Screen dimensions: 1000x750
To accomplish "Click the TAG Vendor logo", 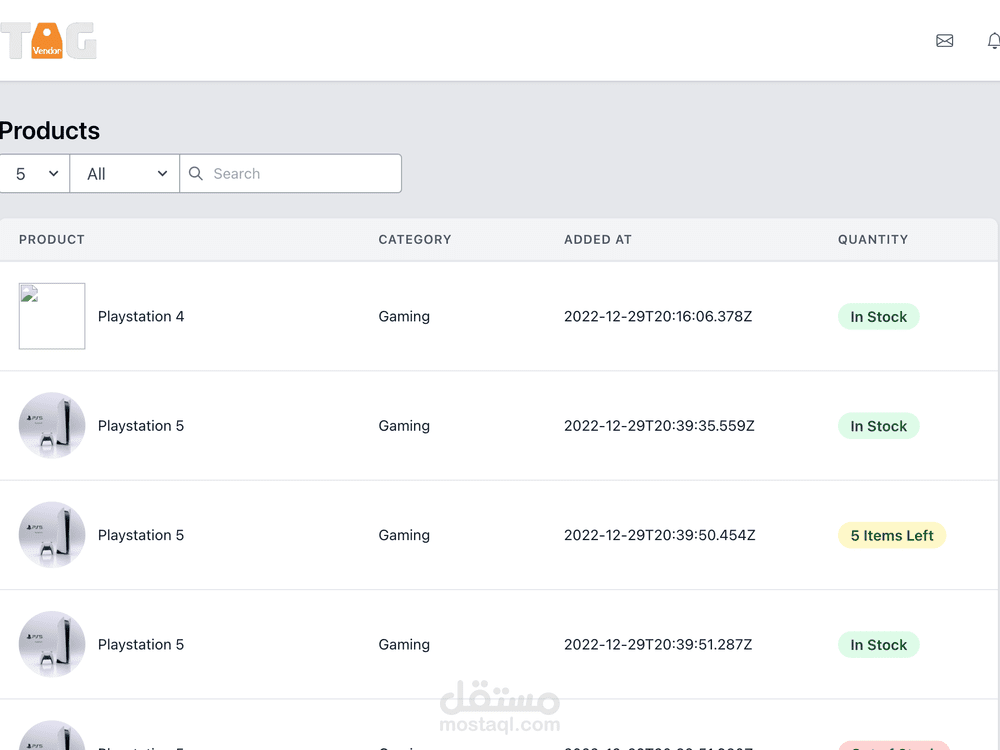I will (x=48, y=41).
